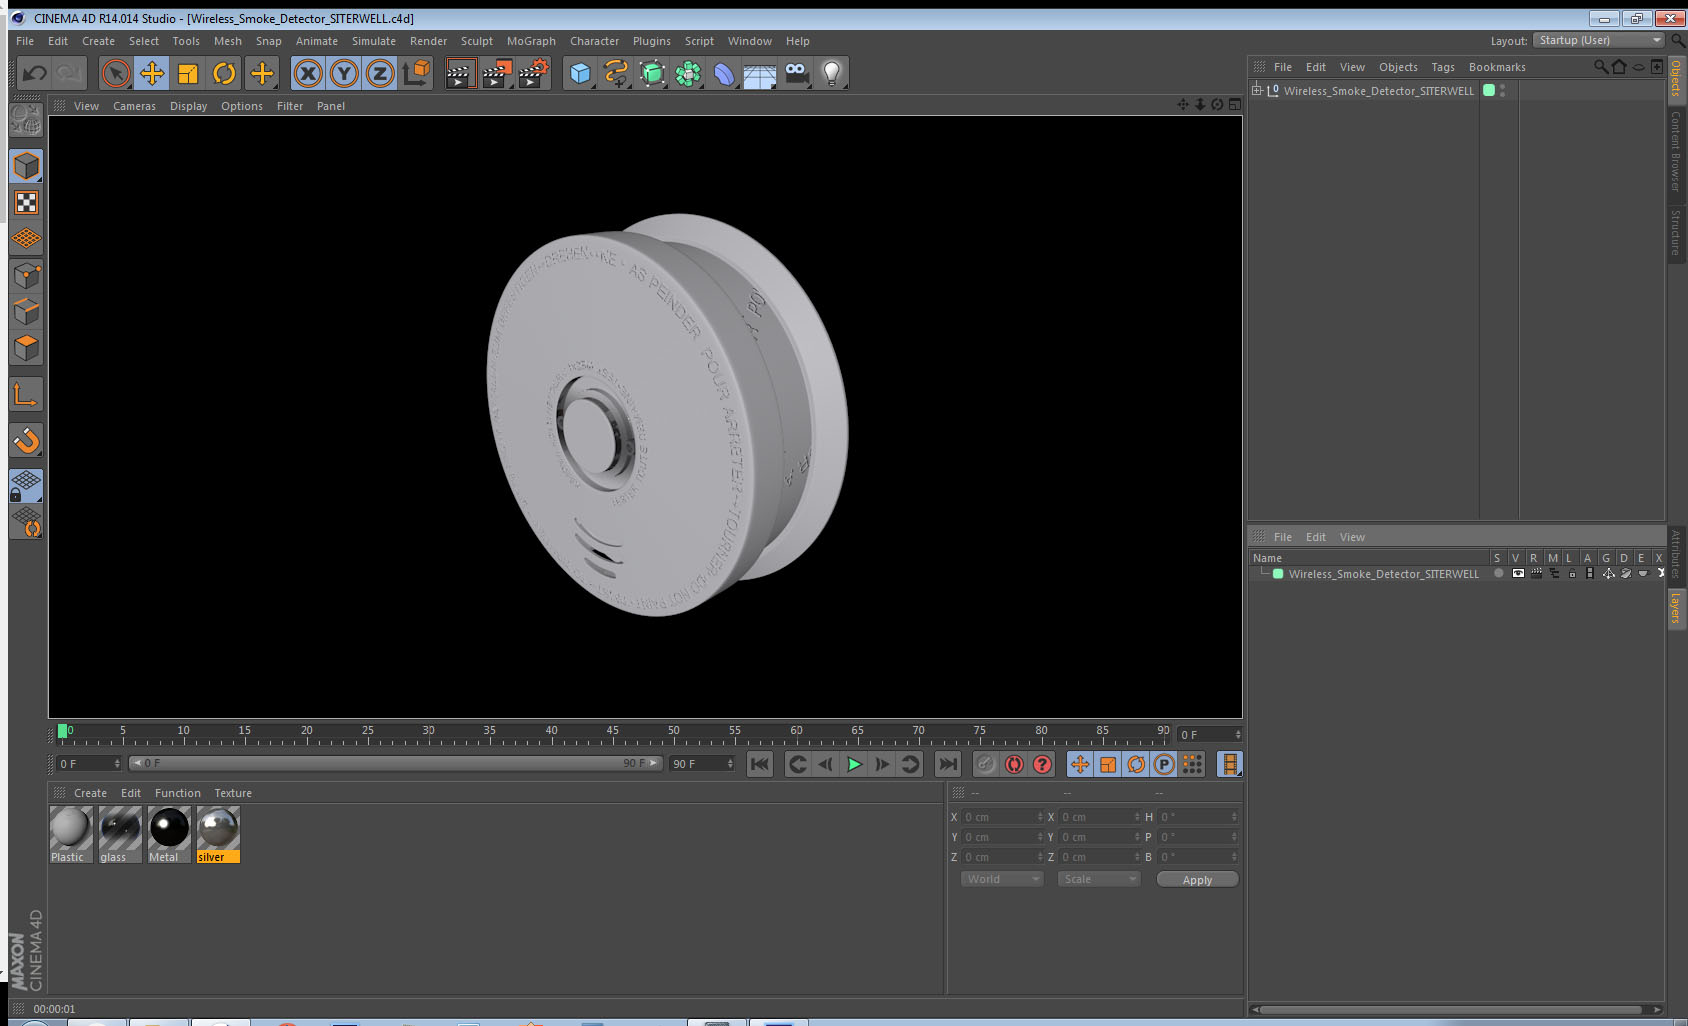This screenshot has height=1026, width=1688.
Task: Activate the Scale tool in top toolbar
Action: (x=188, y=73)
